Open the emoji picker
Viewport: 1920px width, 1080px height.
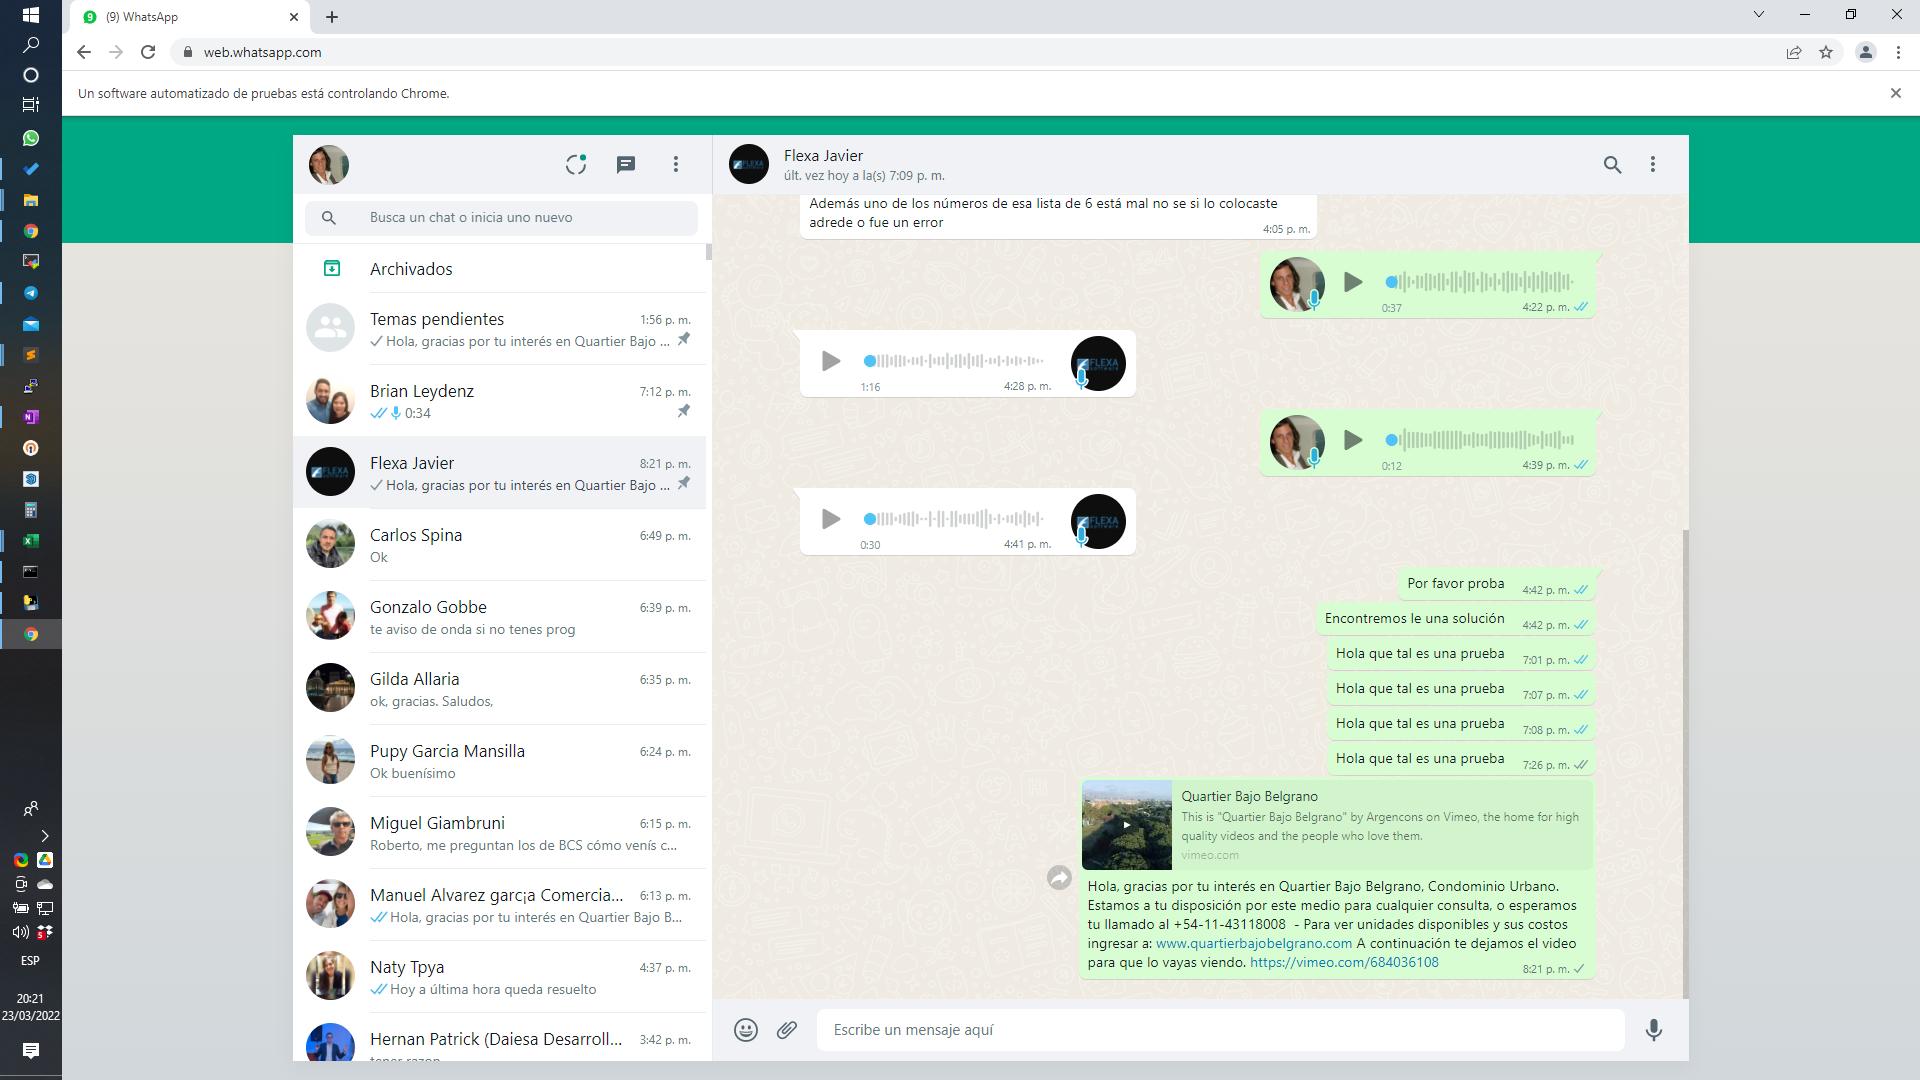pyautogui.click(x=746, y=1030)
